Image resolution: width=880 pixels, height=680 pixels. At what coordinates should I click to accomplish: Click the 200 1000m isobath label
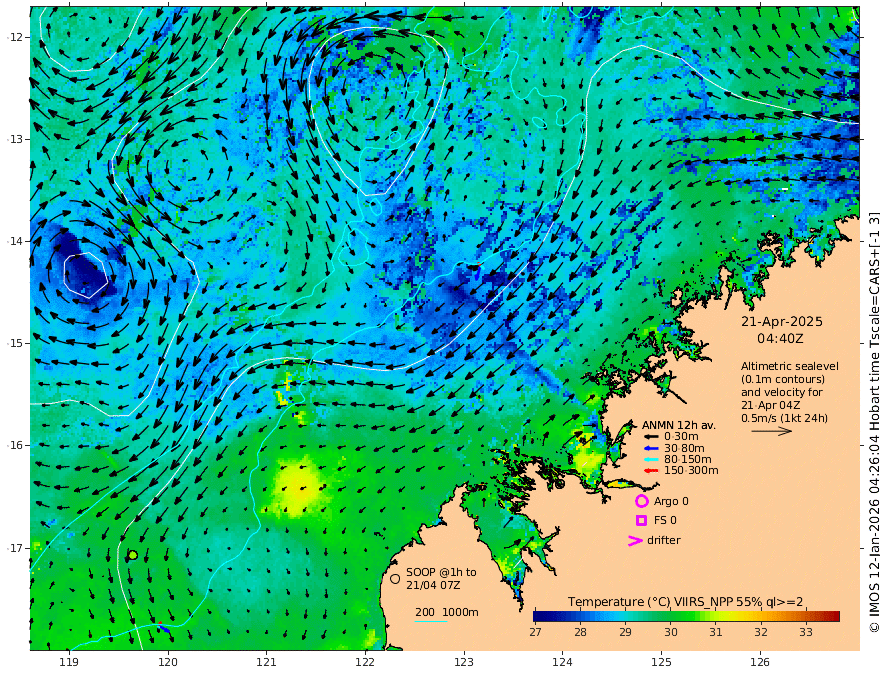(447, 612)
